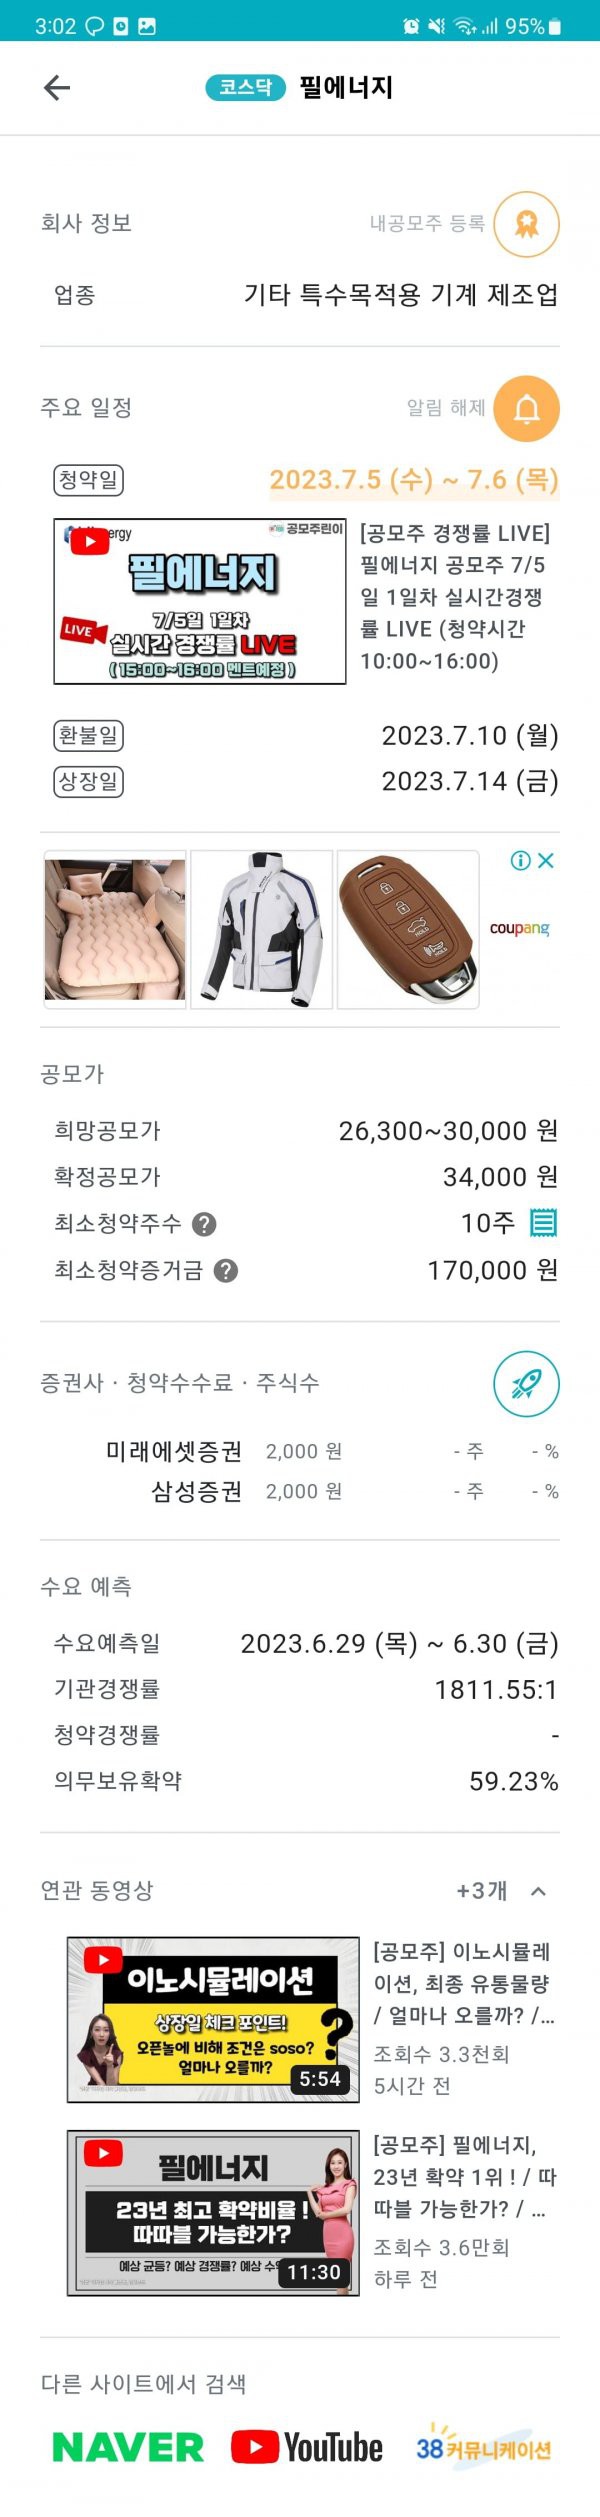
Task: Show more videos via +3개 label
Action: point(482,1890)
